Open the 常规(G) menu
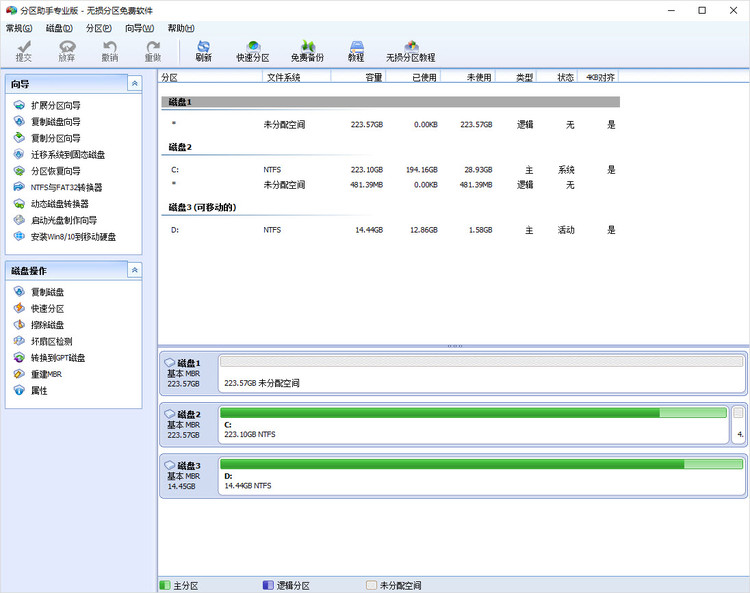The height and width of the screenshot is (593, 750). (x=19, y=28)
